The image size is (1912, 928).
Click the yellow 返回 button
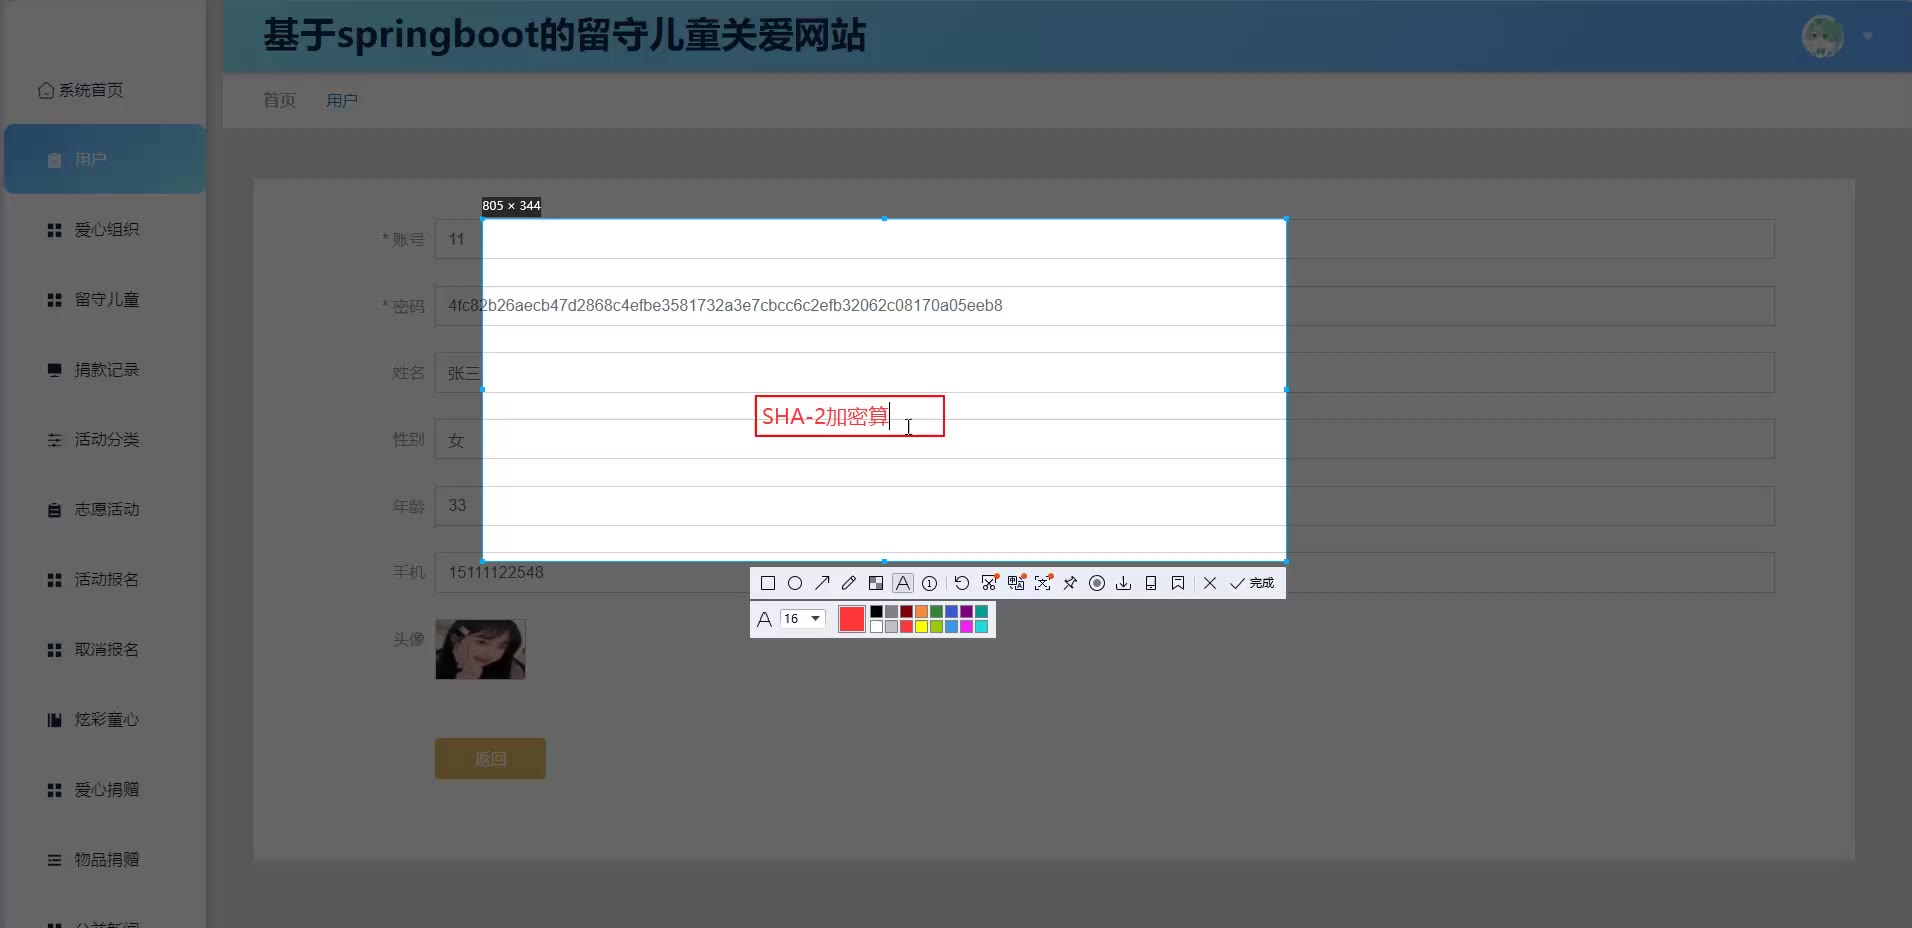pos(490,759)
